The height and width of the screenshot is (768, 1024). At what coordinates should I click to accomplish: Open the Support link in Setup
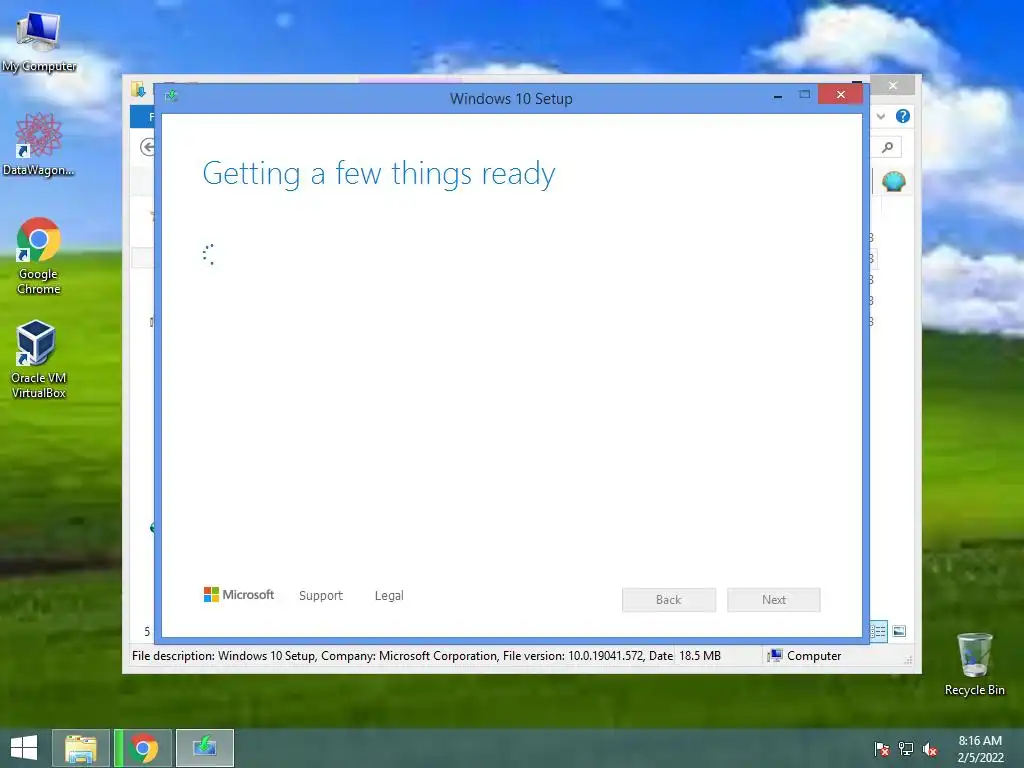pos(321,596)
